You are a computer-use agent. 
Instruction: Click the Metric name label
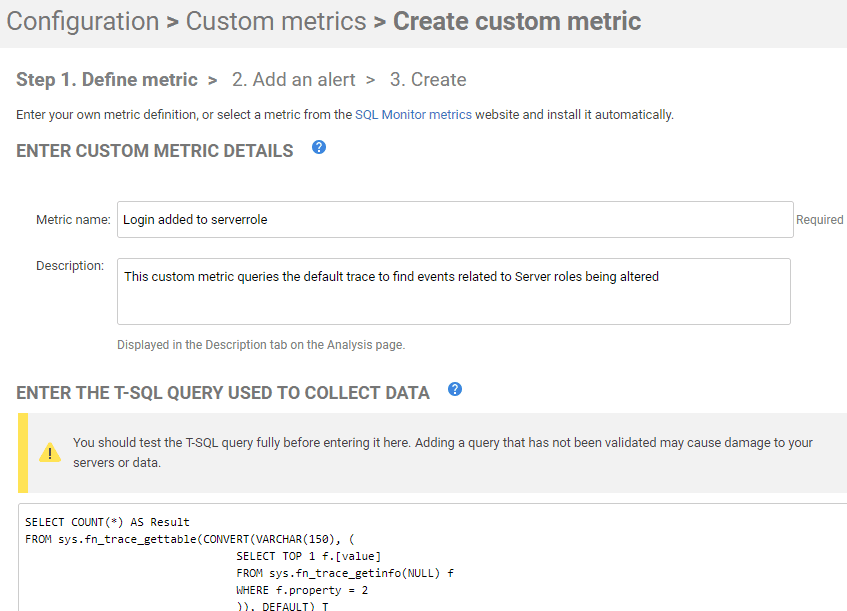(x=73, y=219)
